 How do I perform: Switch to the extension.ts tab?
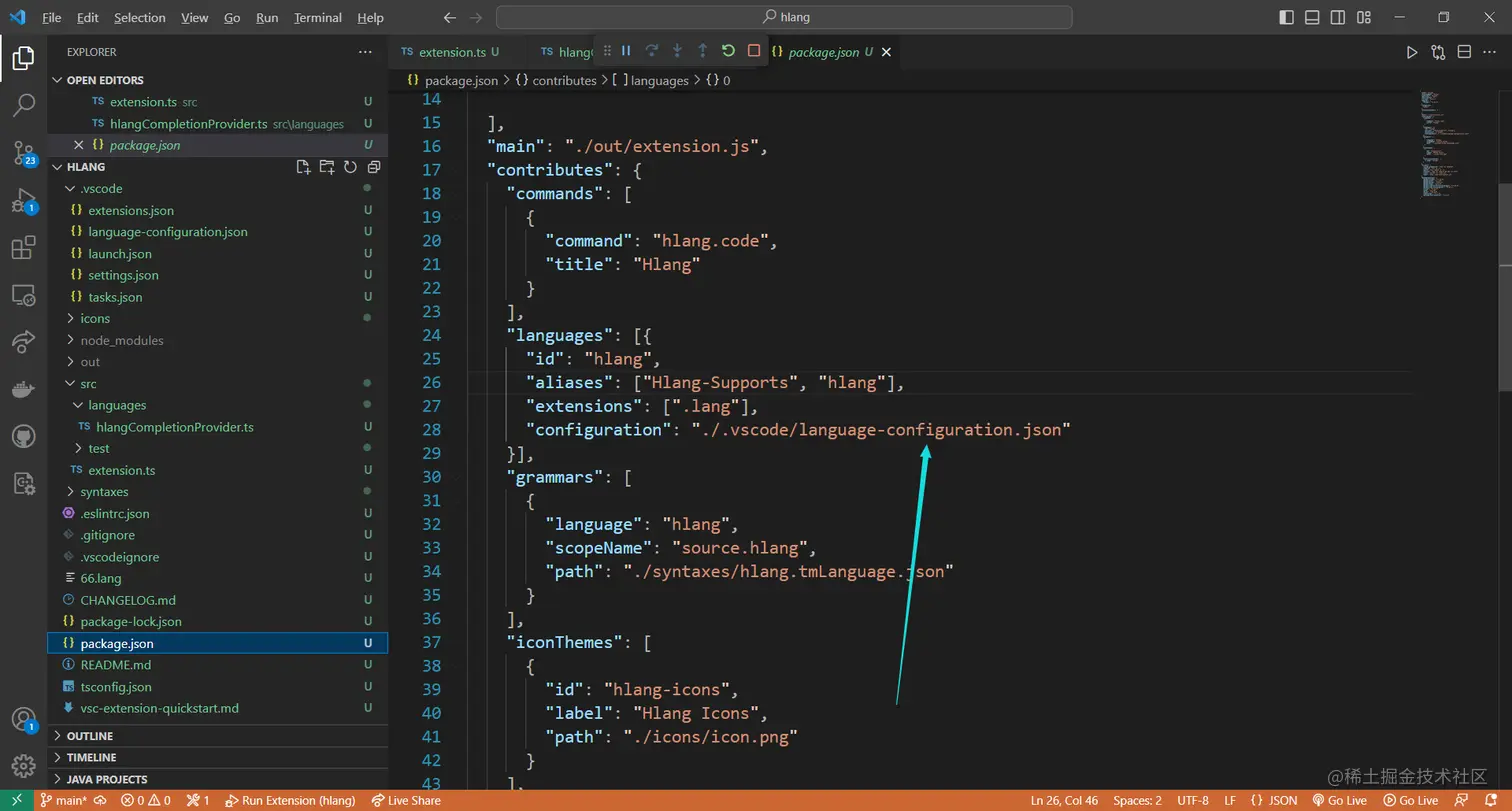pos(452,52)
